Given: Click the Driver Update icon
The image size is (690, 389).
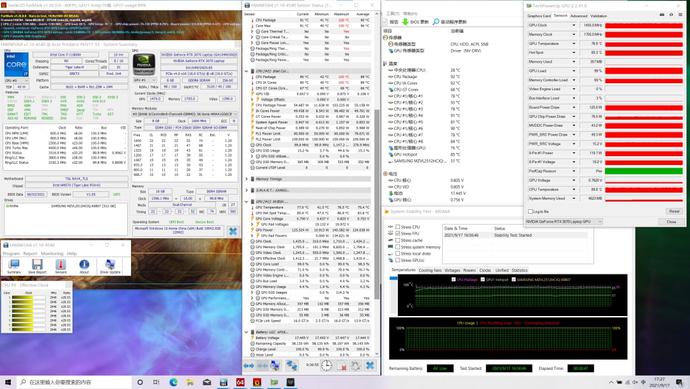Looking at the screenshot, I should click(x=110, y=266).
